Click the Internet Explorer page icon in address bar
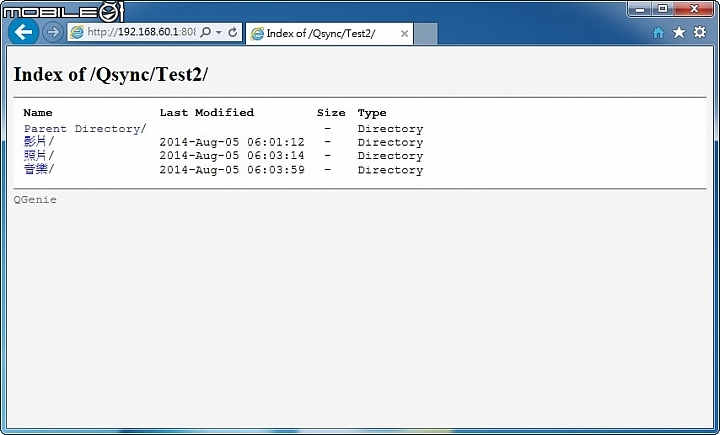 (77, 32)
